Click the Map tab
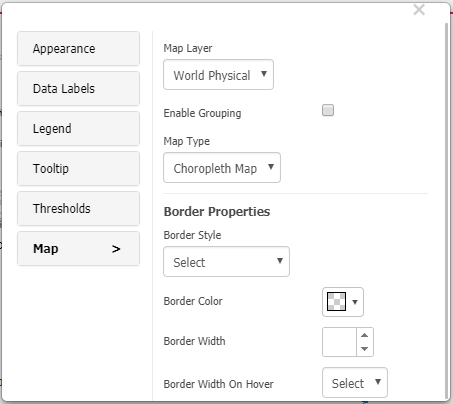The height and width of the screenshot is (404, 453). coord(78,249)
